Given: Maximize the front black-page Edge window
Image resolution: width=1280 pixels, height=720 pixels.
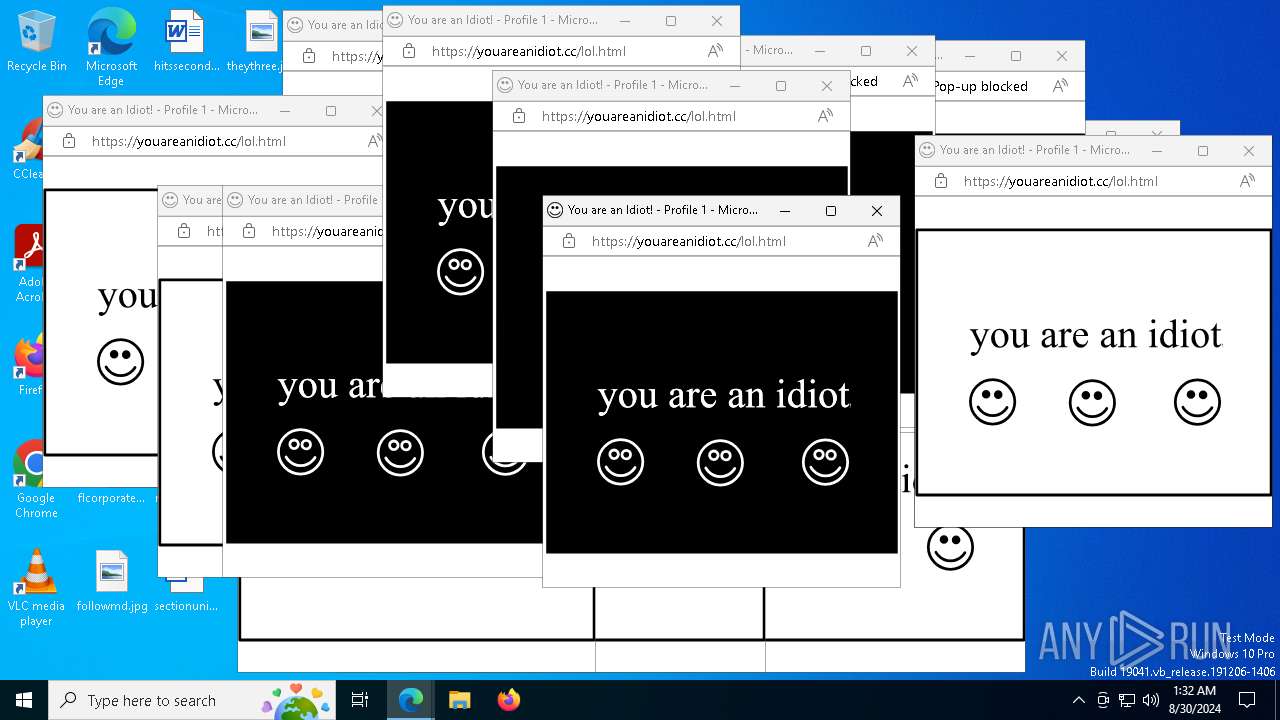Looking at the screenshot, I should point(831,211).
